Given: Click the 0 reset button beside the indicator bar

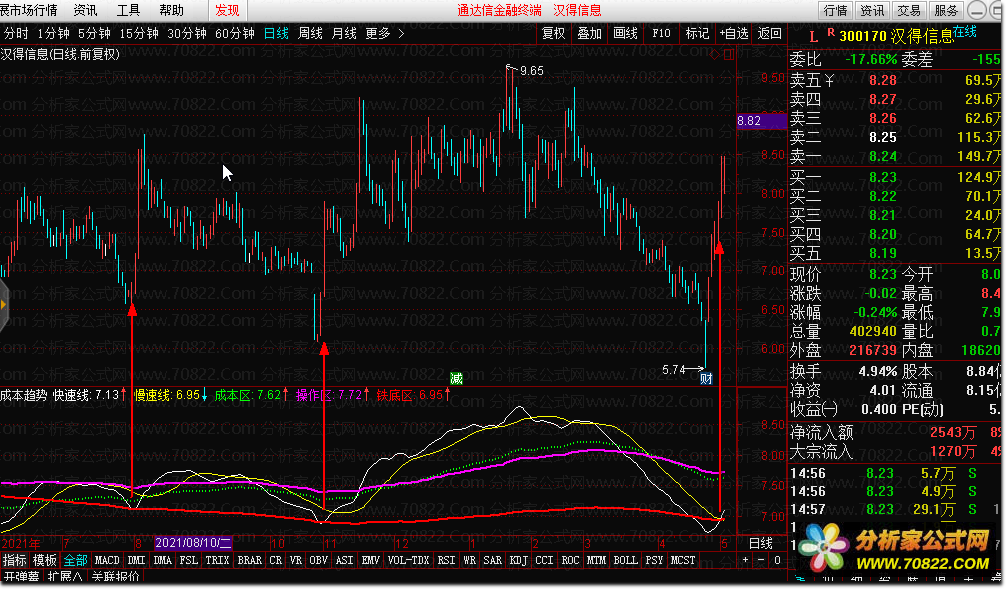Looking at the screenshot, I should (x=777, y=560).
